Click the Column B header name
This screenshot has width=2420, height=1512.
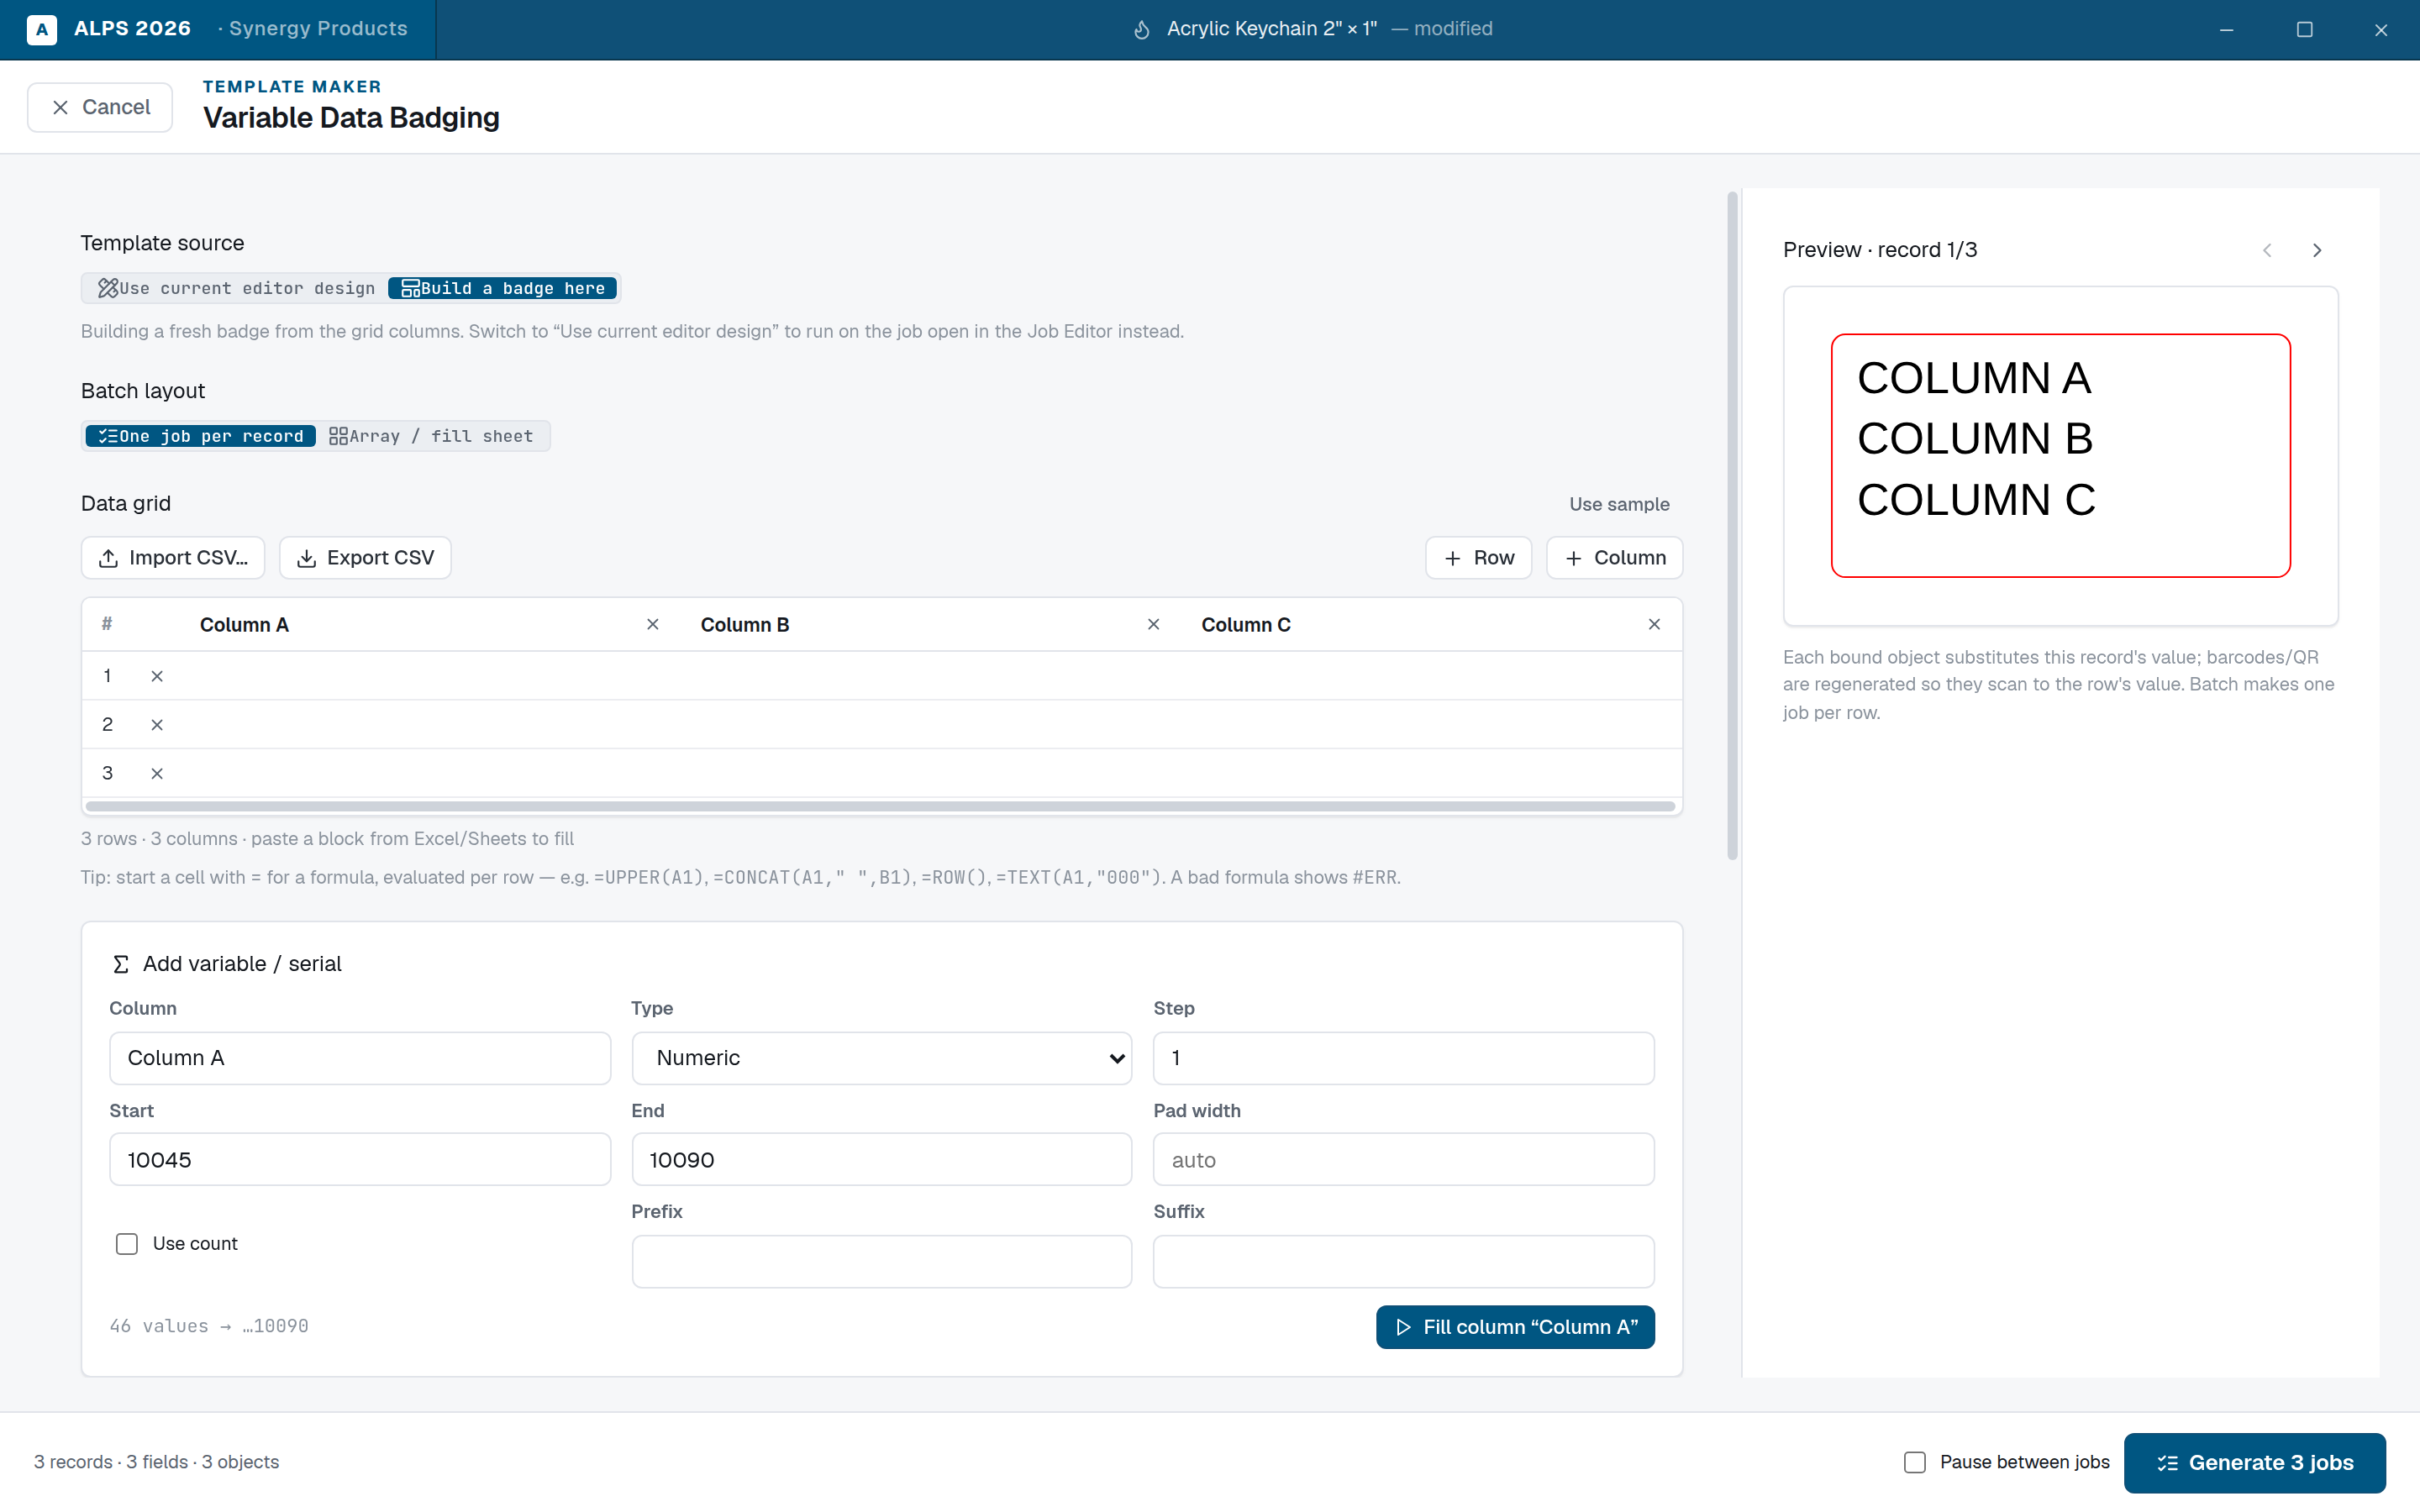coord(745,625)
